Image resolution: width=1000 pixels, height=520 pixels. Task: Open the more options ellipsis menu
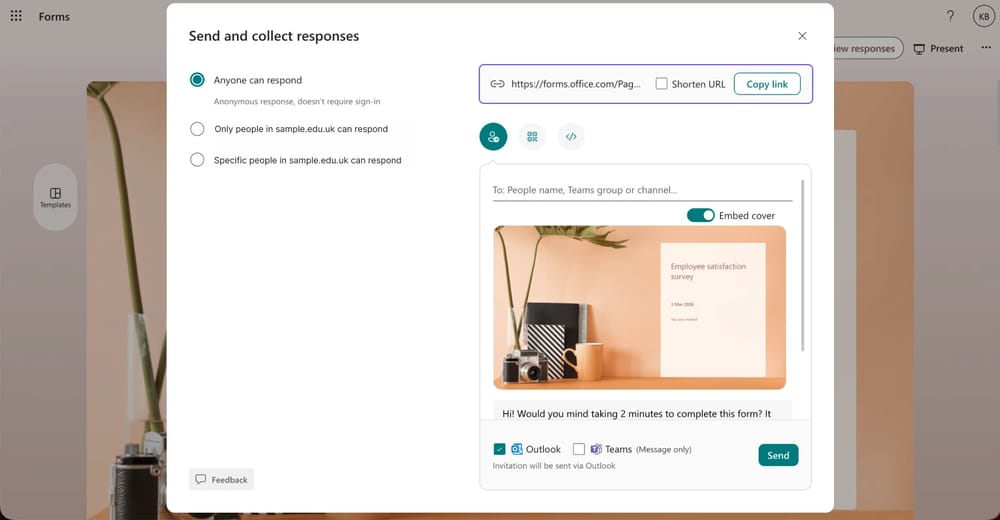coord(986,48)
